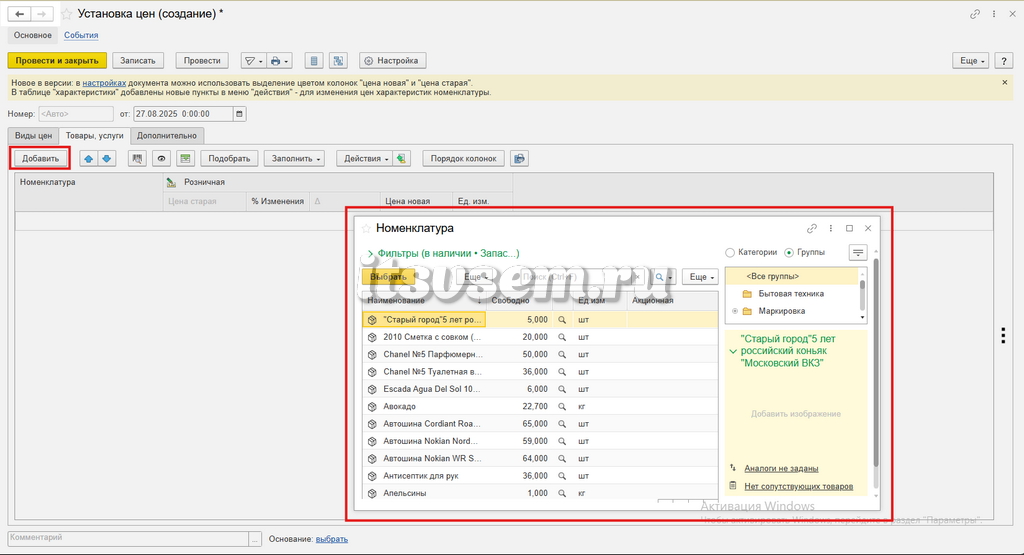Click the barcode search icon

point(137,159)
